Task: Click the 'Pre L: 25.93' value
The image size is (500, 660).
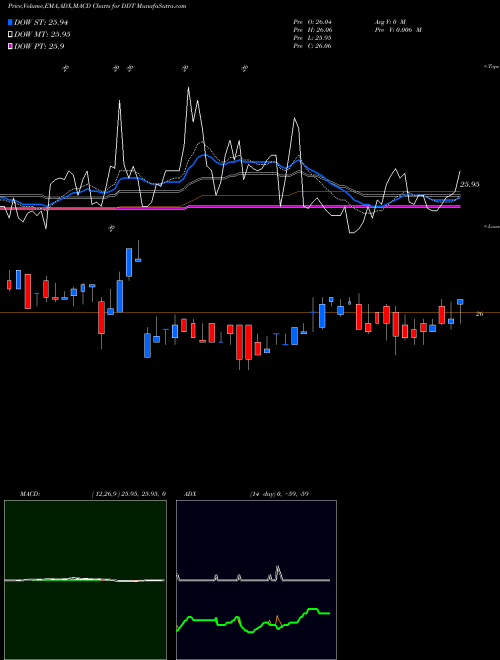Action: point(312,38)
